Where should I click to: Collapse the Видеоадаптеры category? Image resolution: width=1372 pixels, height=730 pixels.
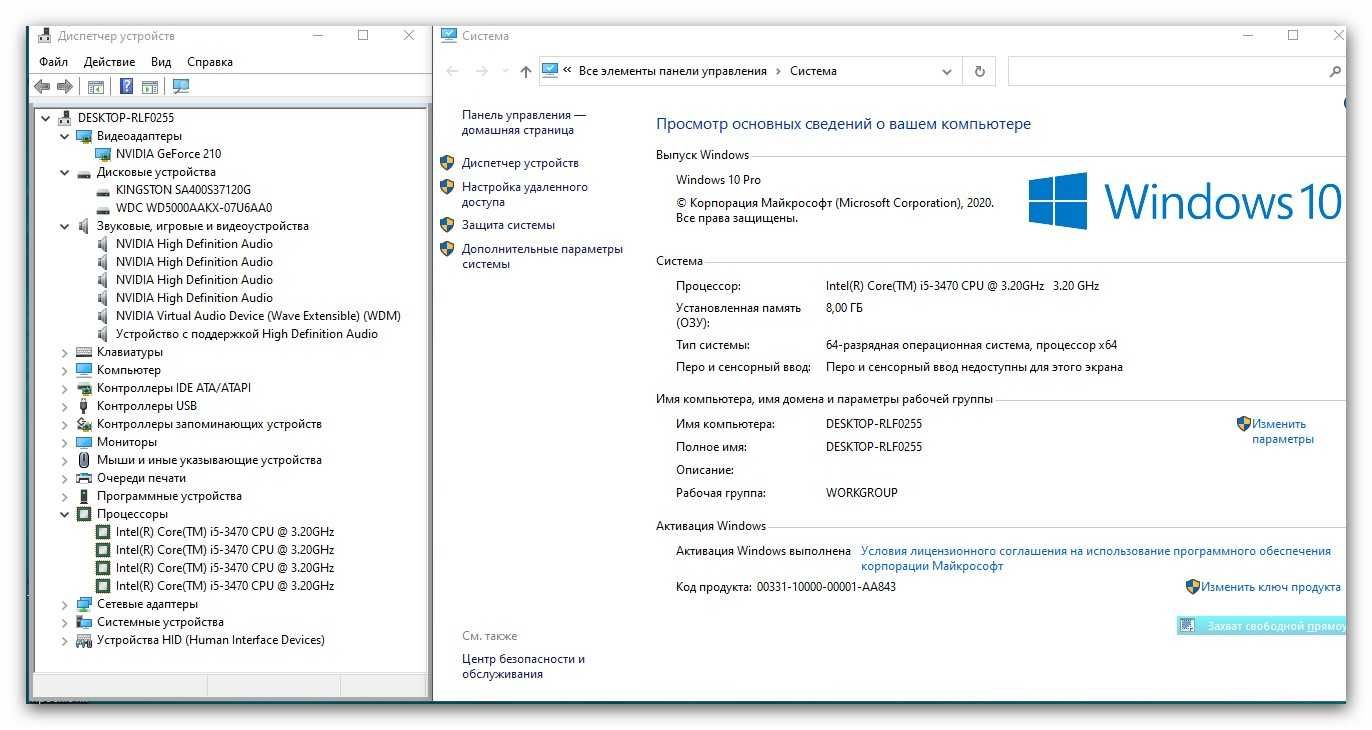[x=65, y=136]
